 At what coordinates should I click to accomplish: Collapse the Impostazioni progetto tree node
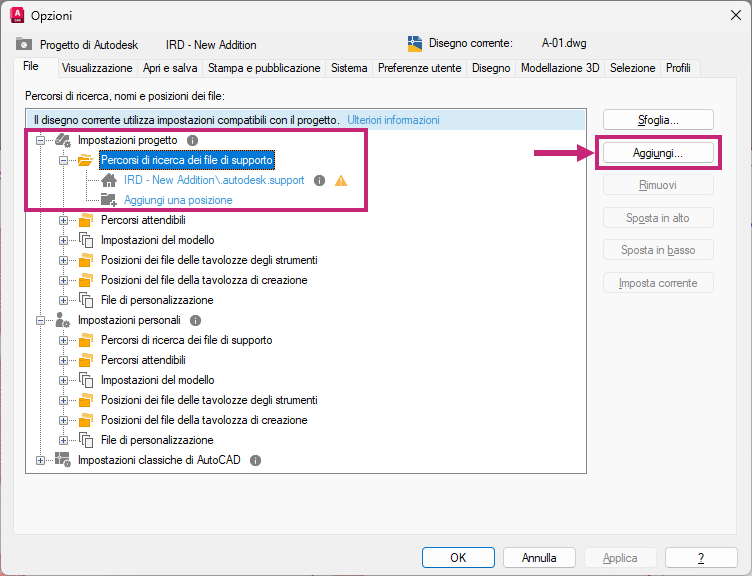(40, 141)
